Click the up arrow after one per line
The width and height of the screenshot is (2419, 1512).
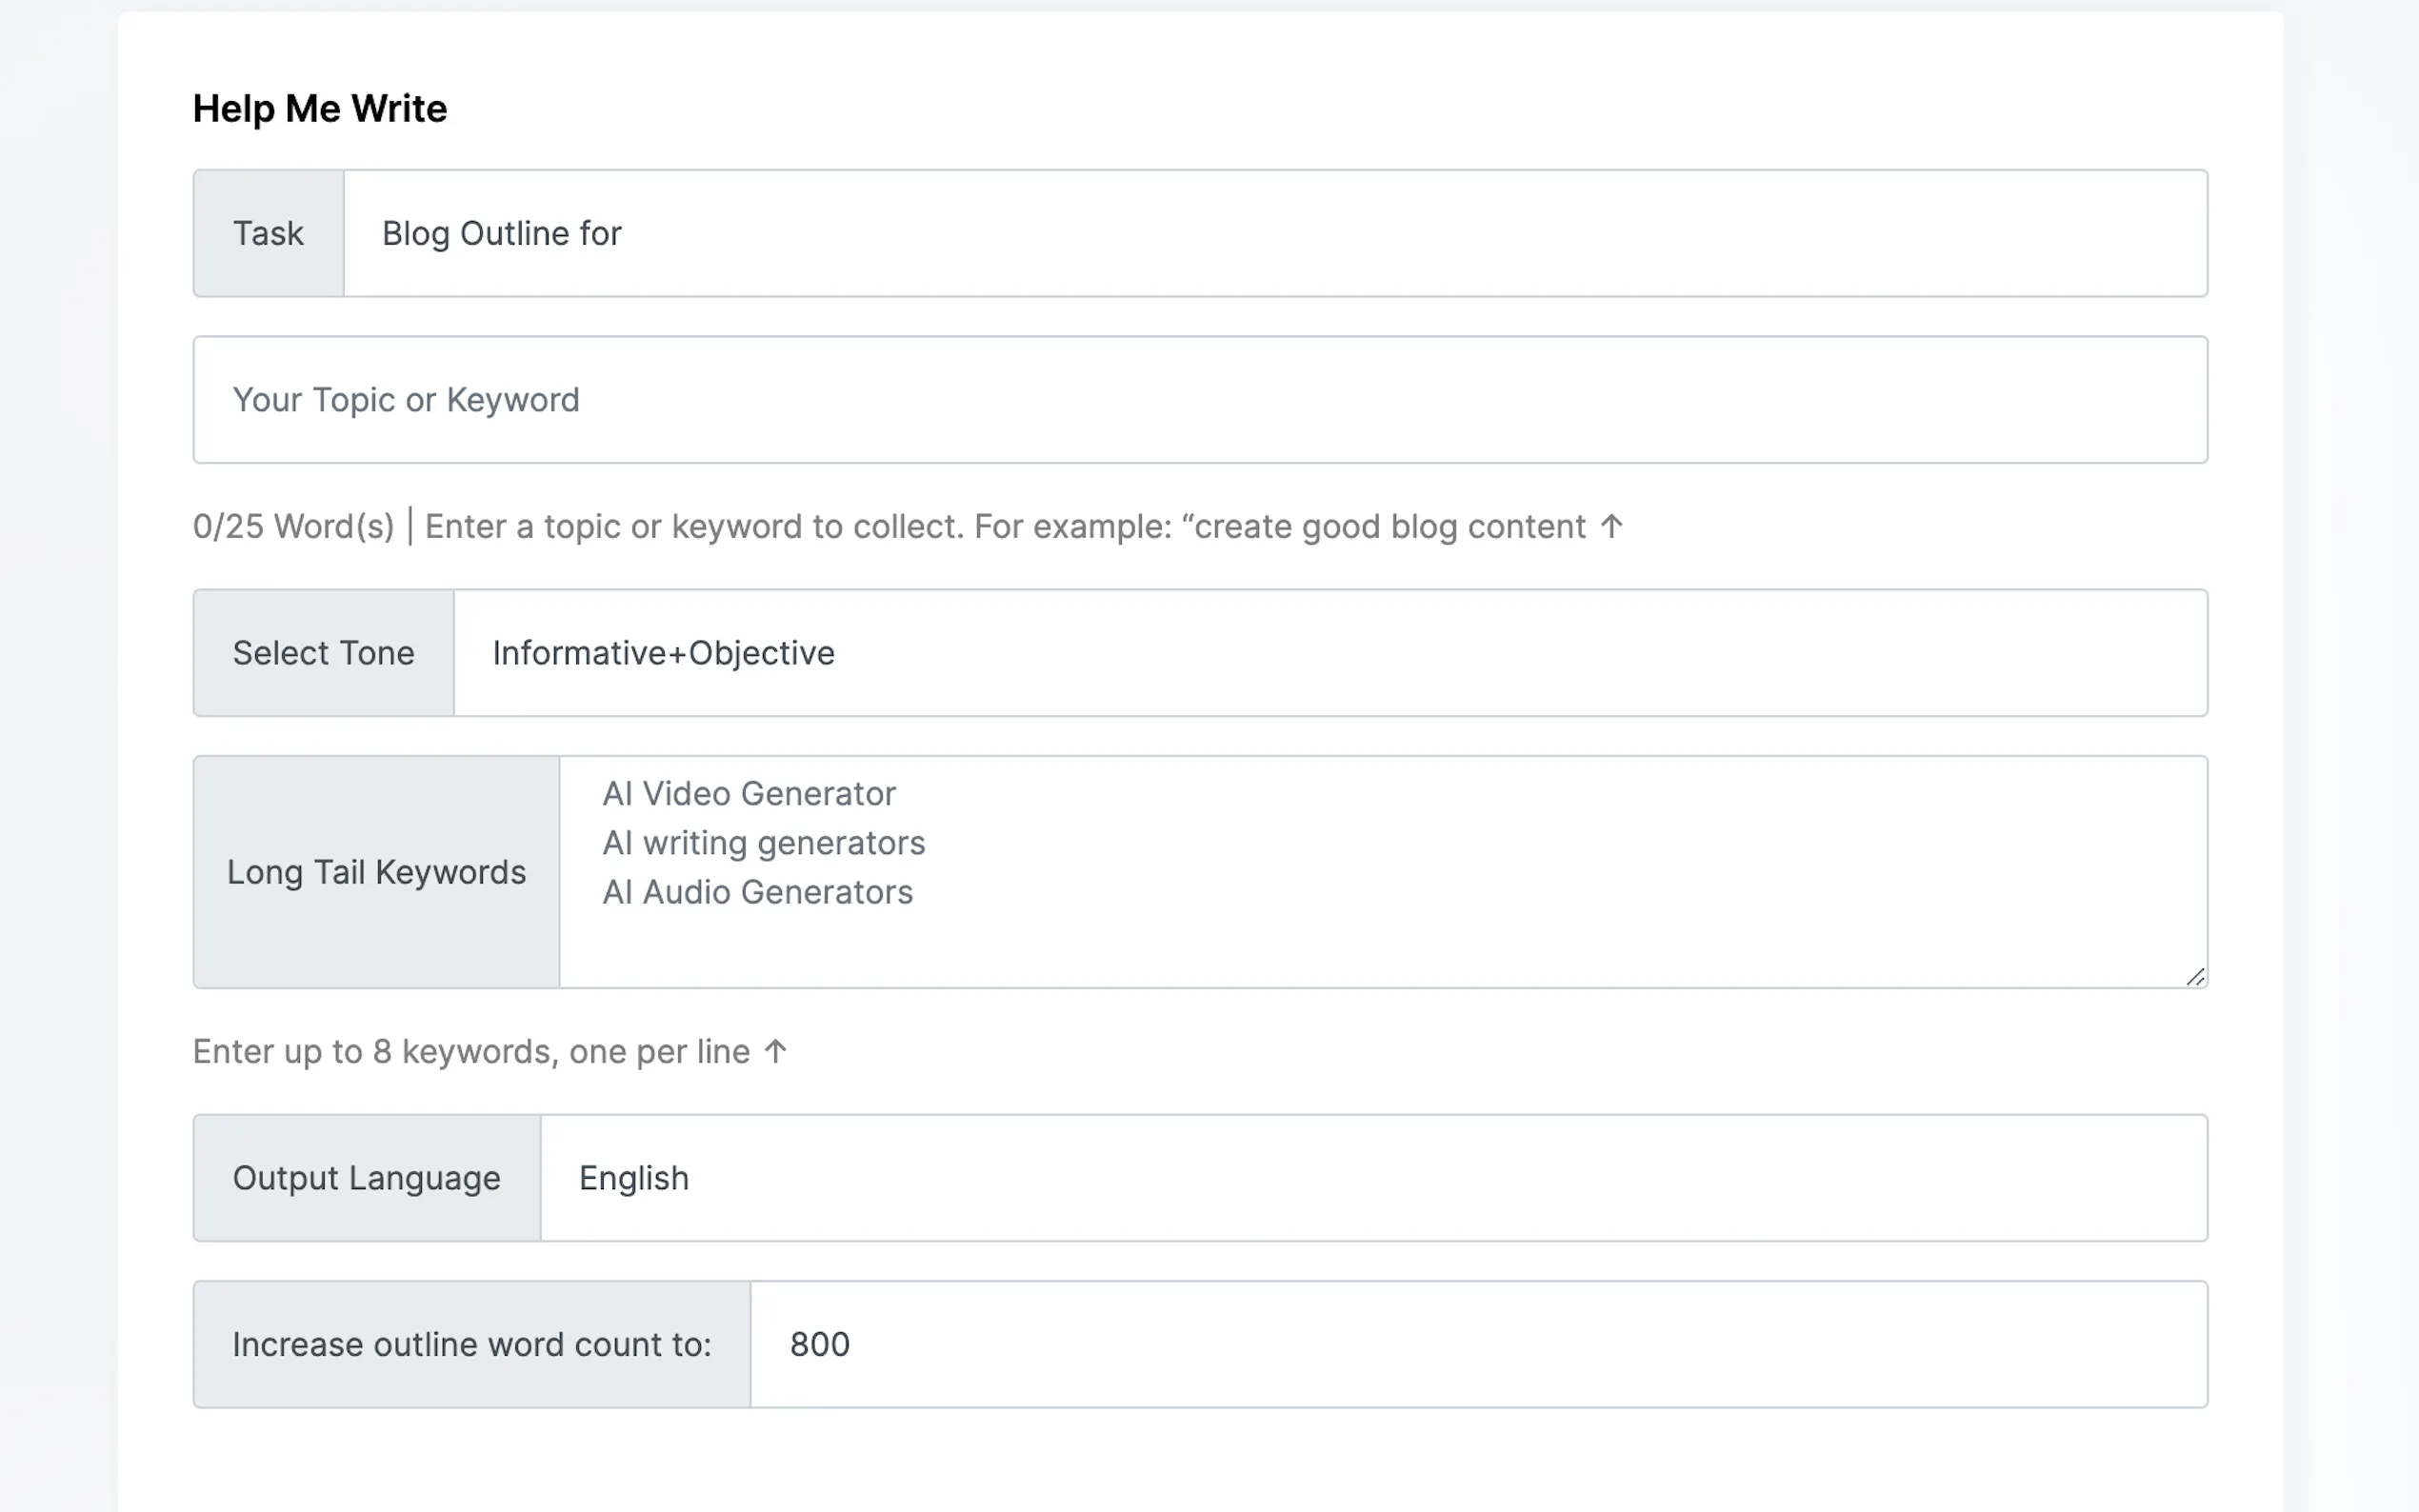click(x=775, y=1052)
